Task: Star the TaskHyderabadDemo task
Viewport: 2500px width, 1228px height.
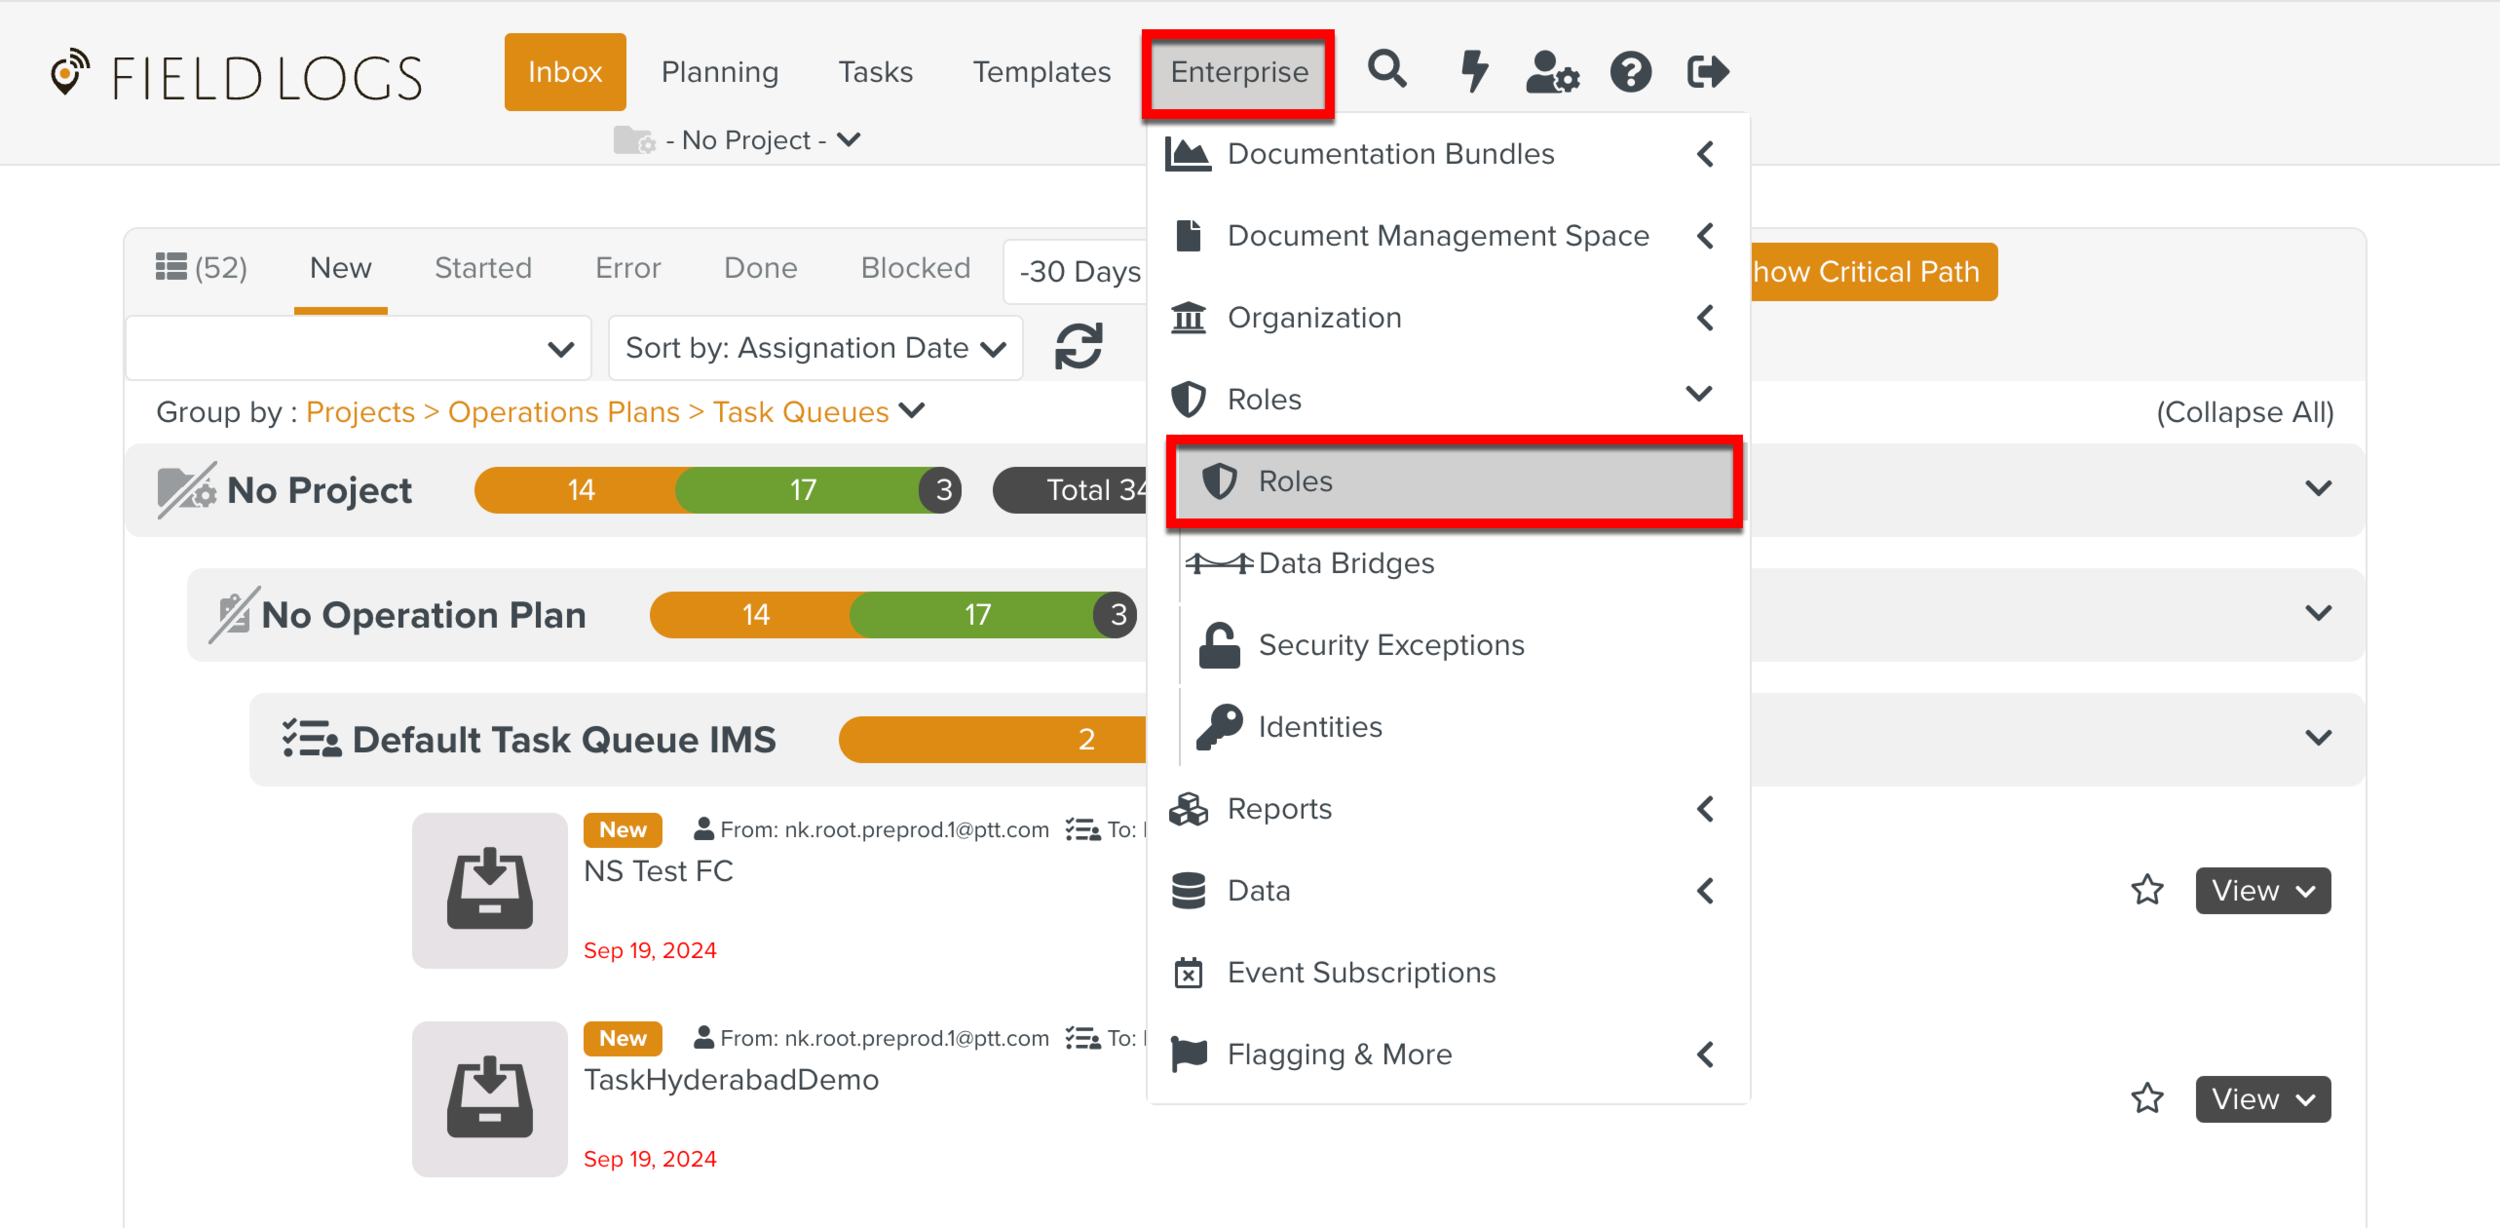Action: 2147,1099
